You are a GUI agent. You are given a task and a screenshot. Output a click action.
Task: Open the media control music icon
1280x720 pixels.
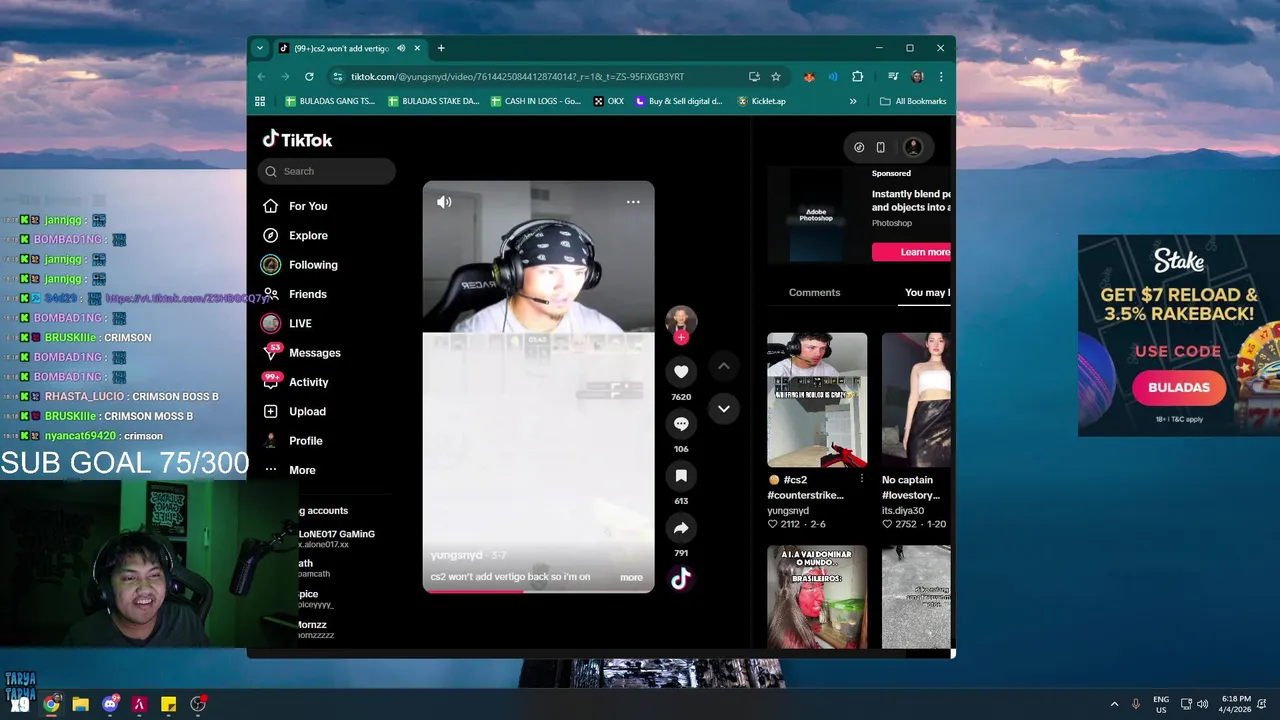[893, 76]
